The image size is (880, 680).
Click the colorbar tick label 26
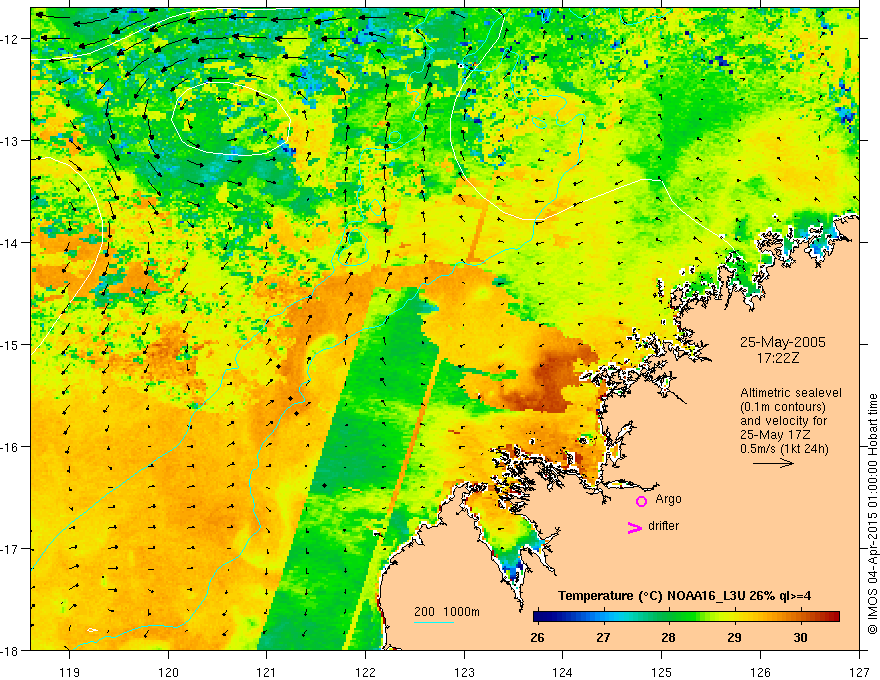(537, 637)
